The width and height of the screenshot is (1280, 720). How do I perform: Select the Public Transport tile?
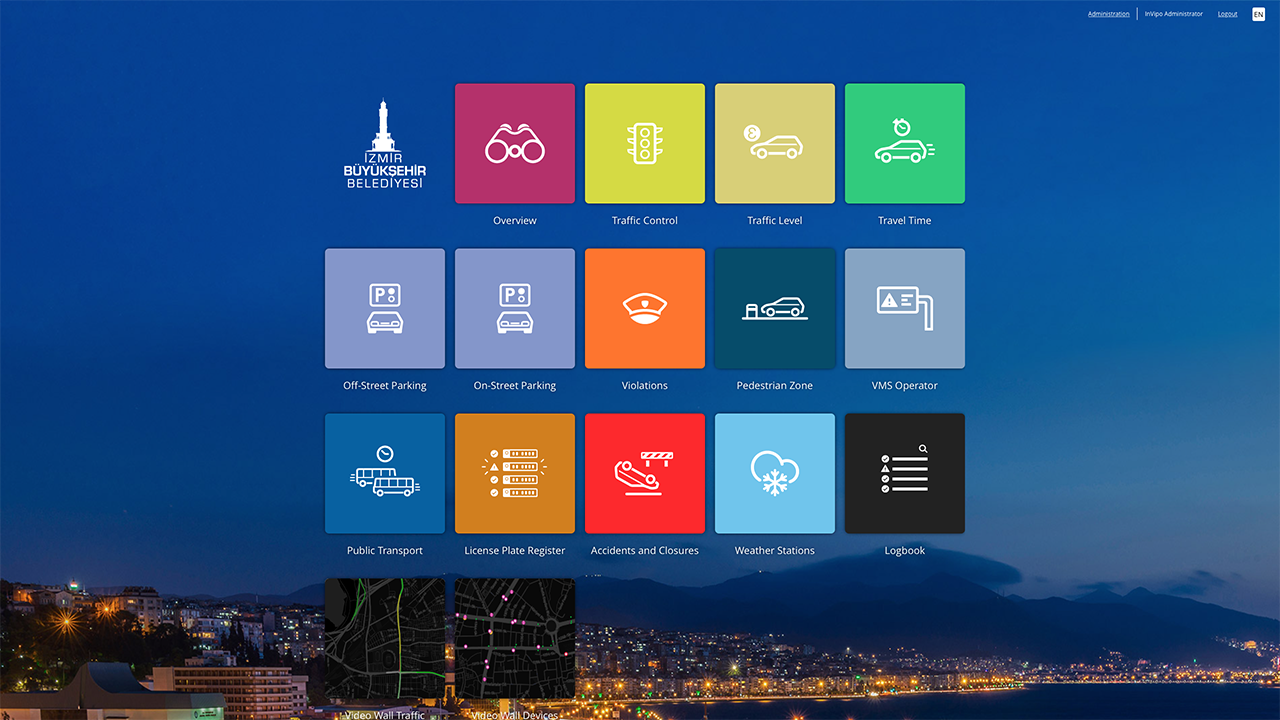click(x=384, y=473)
